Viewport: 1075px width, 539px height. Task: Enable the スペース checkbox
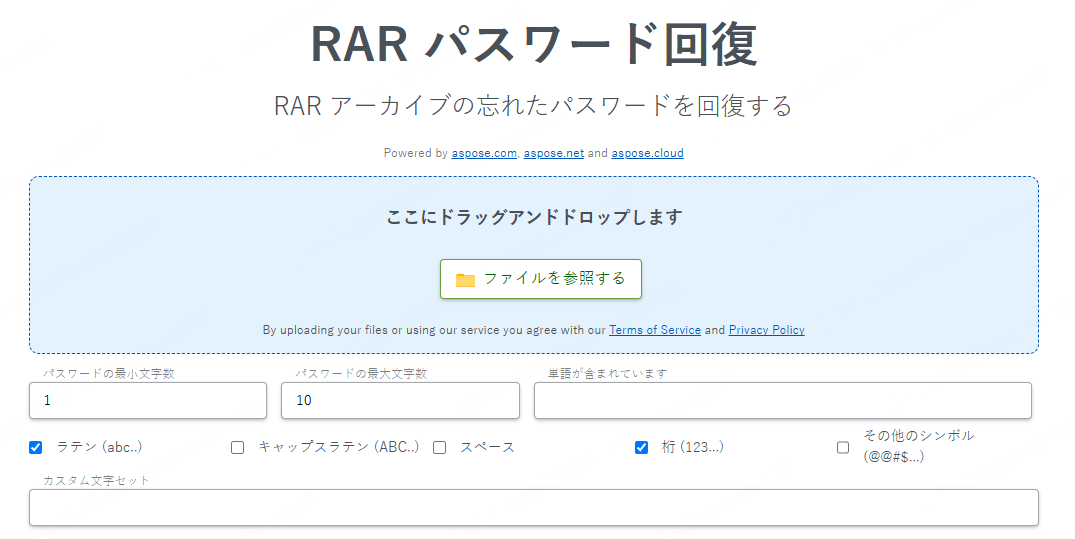439,448
